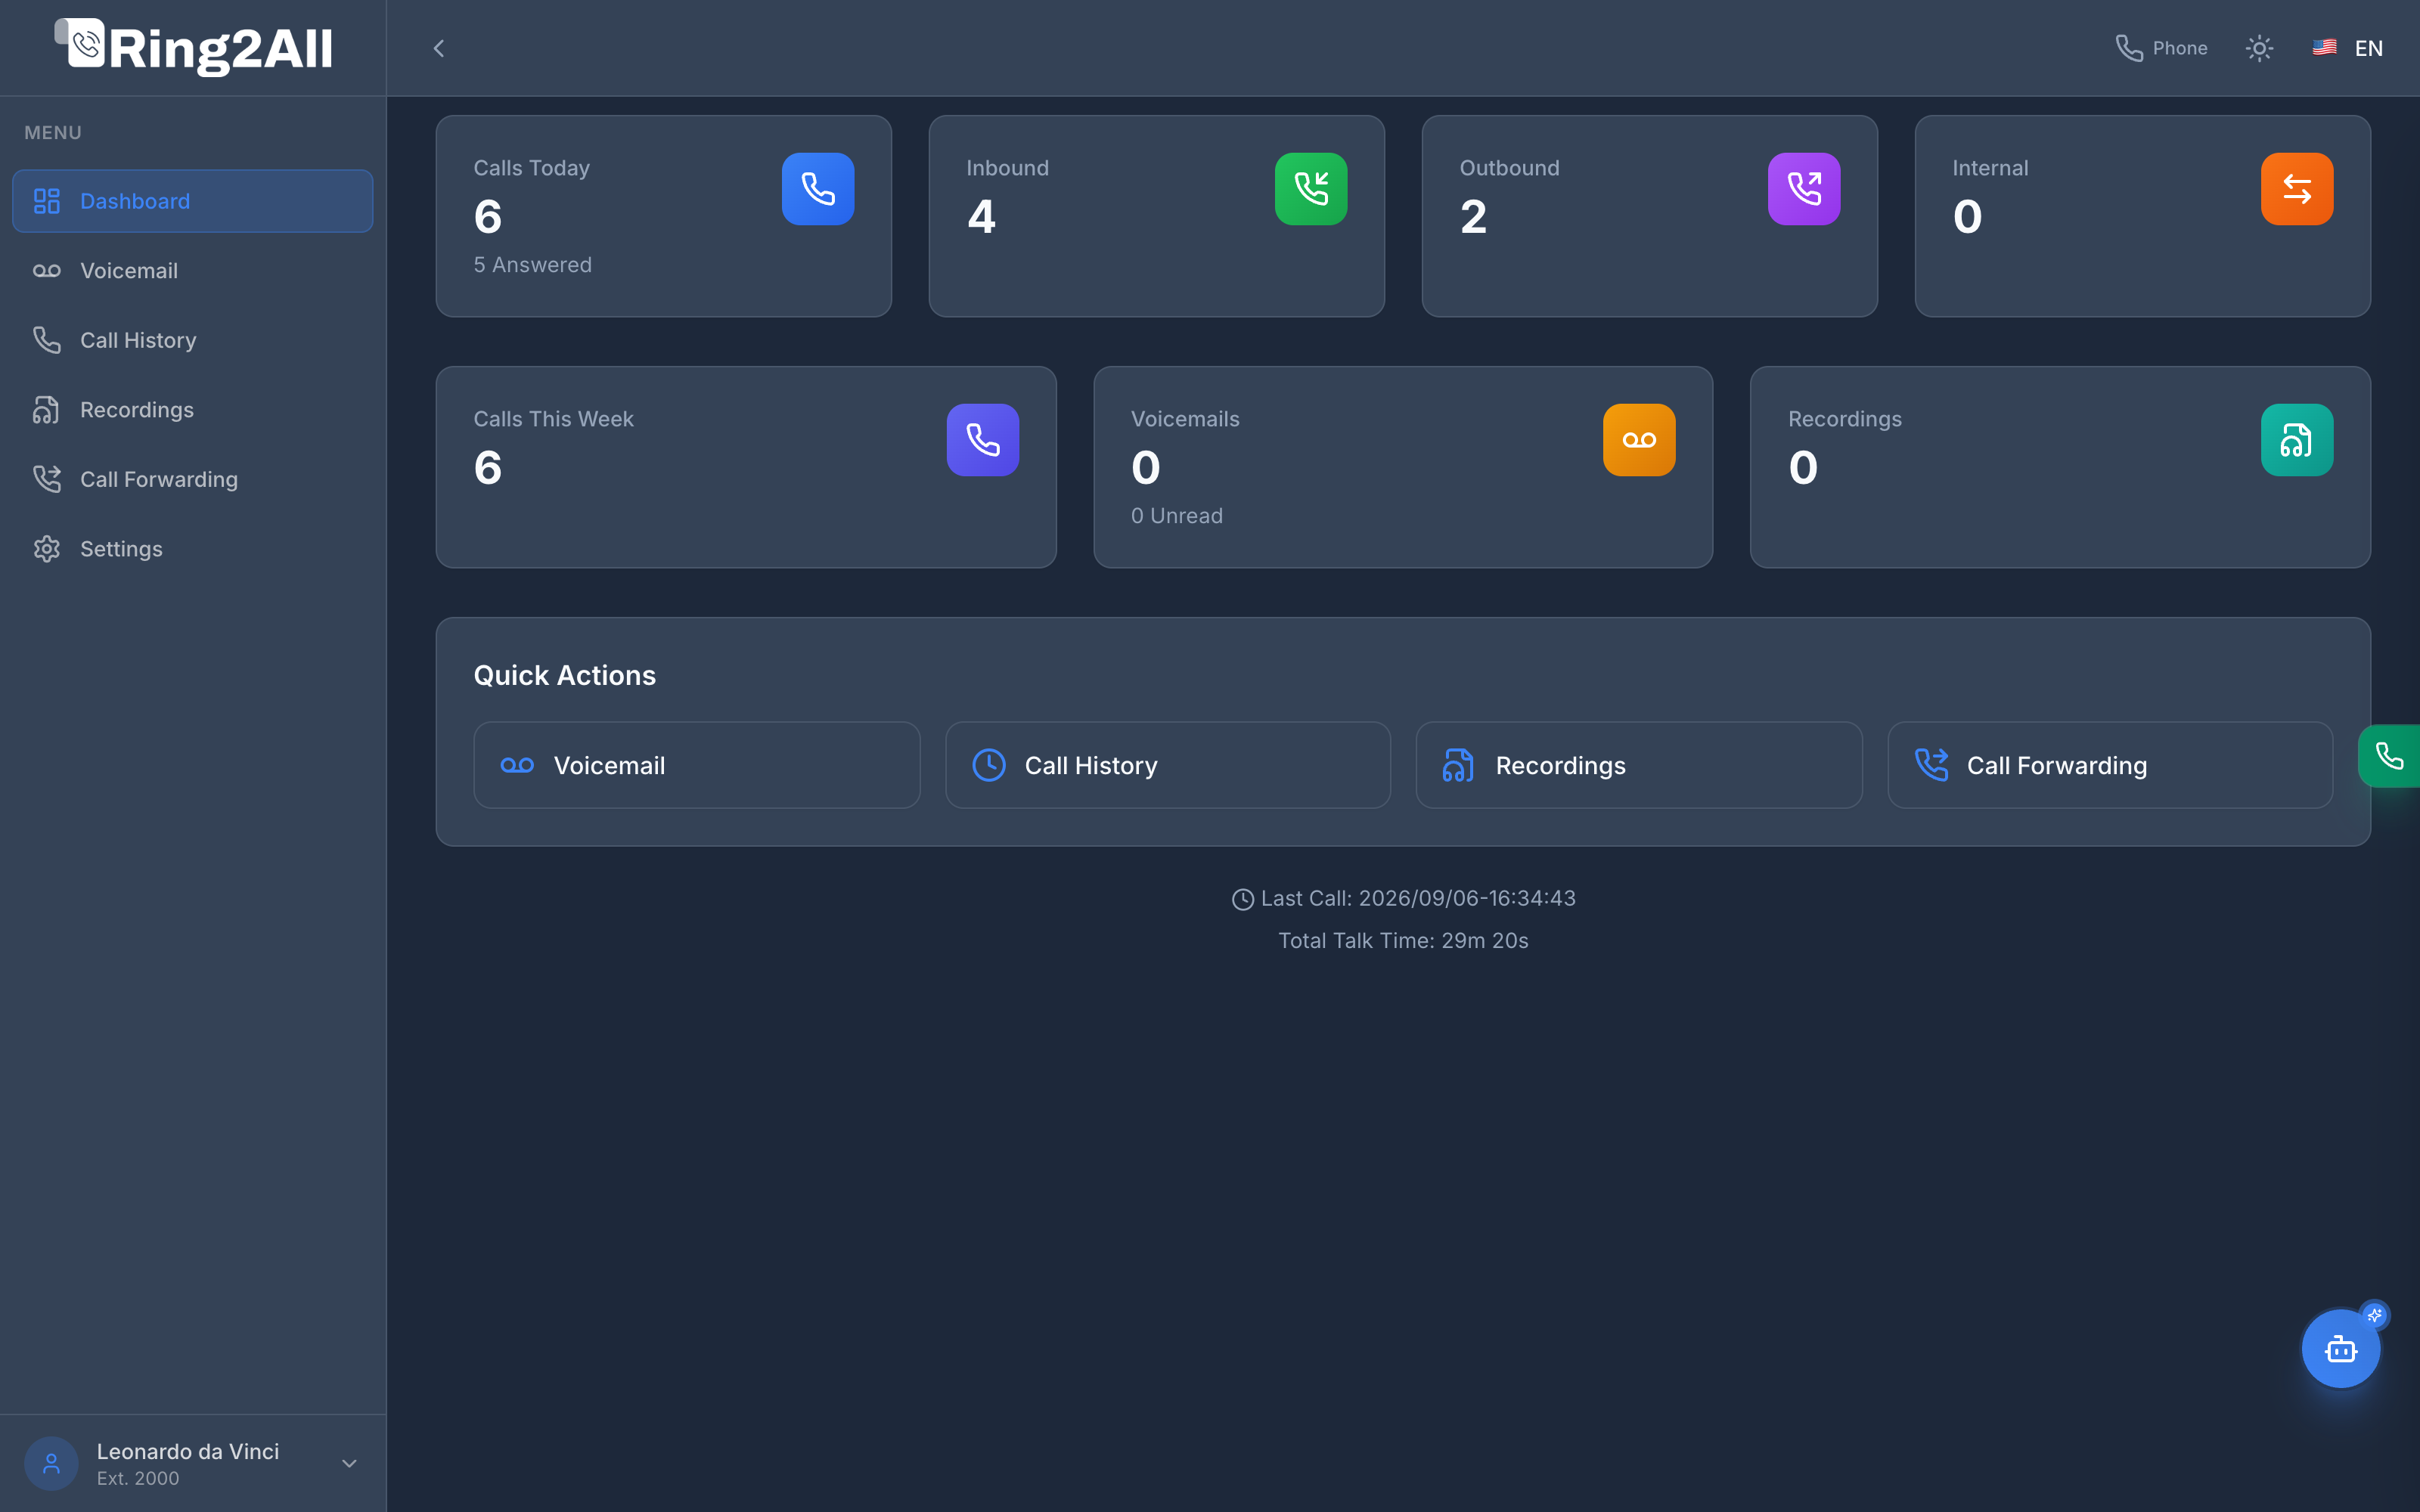The width and height of the screenshot is (2420, 1512).
Task: Click the Calls This Week phone icon
Action: (x=983, y=440)
